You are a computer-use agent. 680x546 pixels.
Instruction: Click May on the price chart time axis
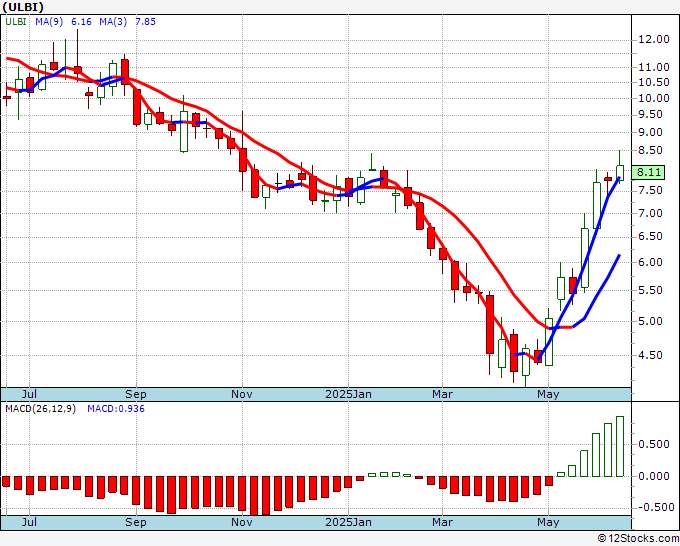pos(548,394)
